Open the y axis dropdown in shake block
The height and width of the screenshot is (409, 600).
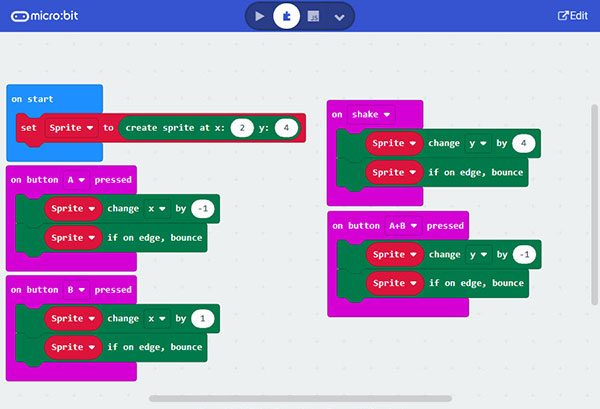pyautogui.click(x=478, y=144)
